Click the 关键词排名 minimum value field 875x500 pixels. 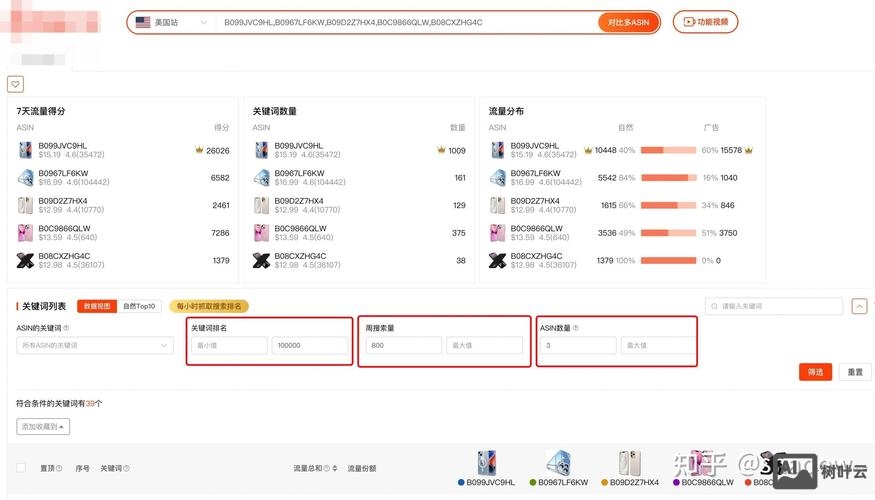click(x=229, y=345)
